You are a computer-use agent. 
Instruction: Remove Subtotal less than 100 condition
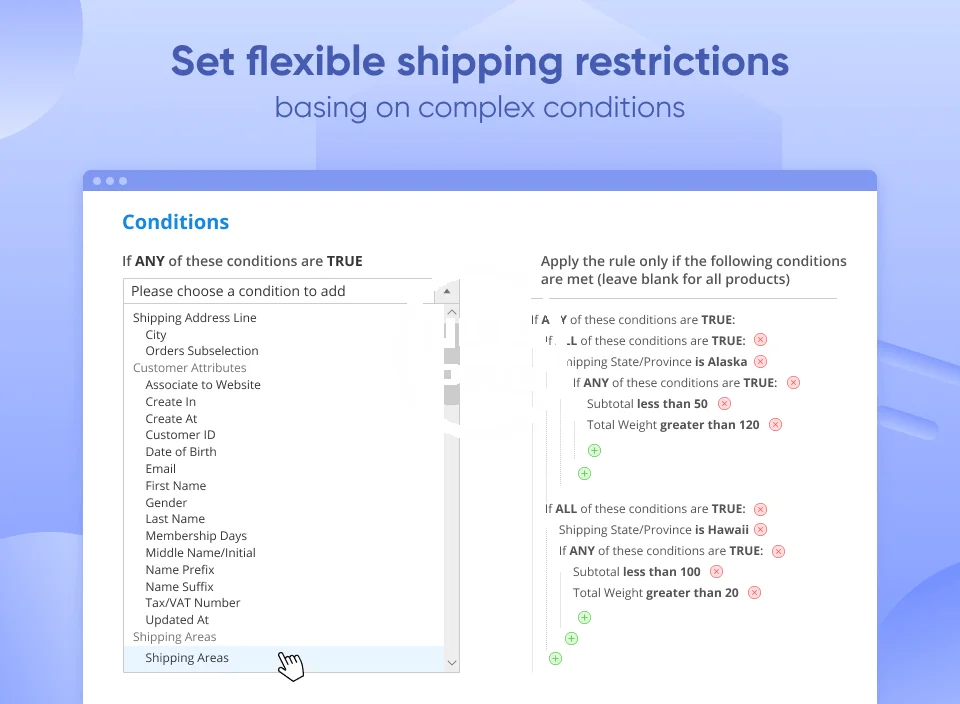pyautogui.click(x=717, y=572)
